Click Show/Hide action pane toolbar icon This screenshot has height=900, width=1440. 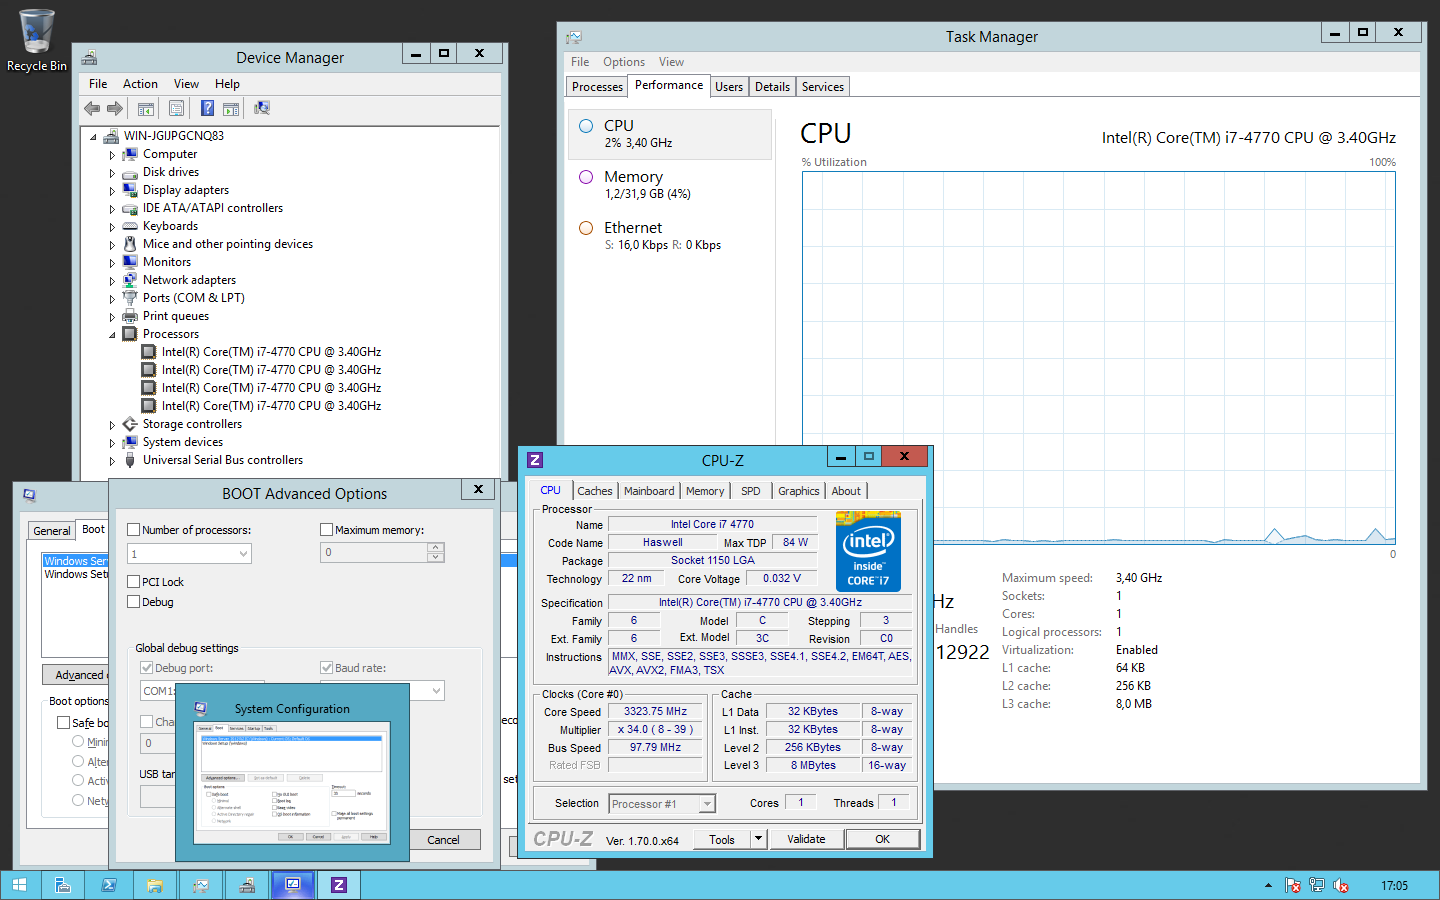tap(231, 108)
